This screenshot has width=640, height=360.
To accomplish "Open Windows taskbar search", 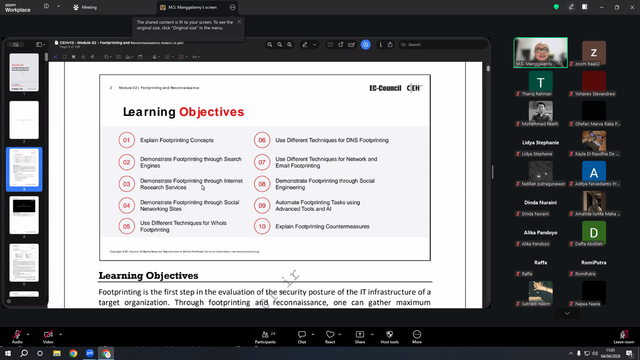I will pos(24,353).
